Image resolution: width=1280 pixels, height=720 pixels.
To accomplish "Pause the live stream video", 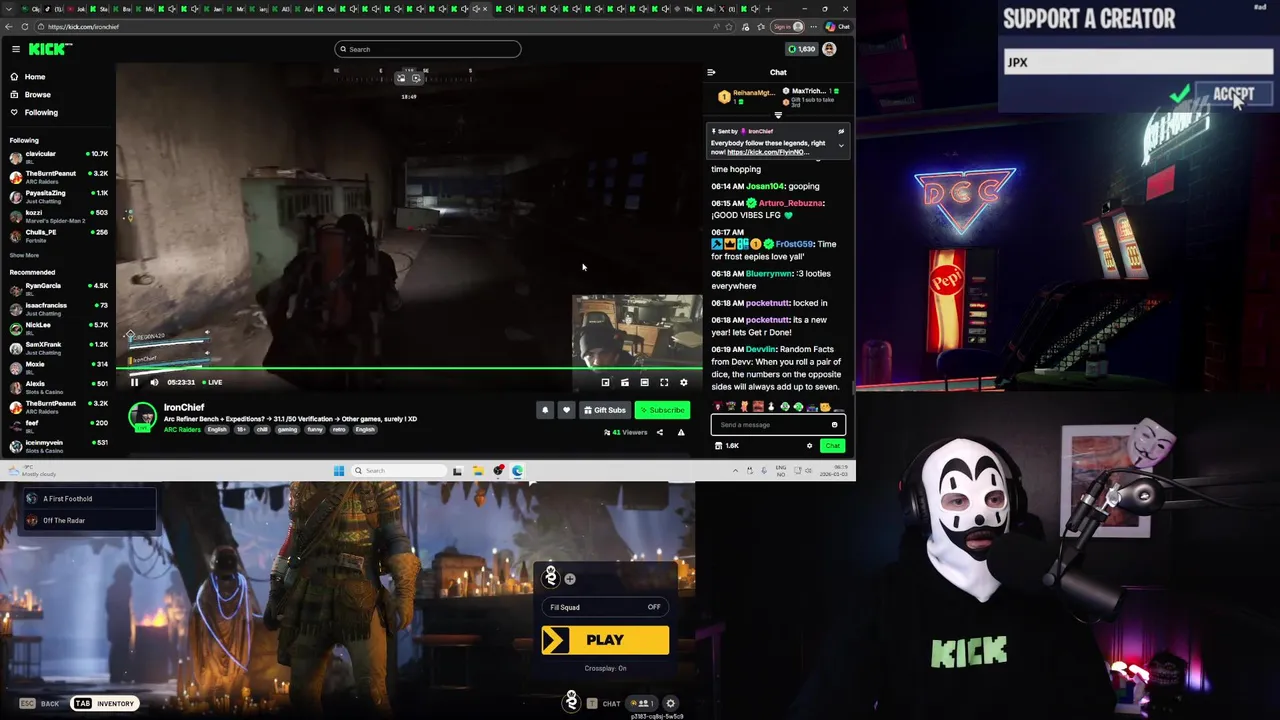I will coord(134,382).
